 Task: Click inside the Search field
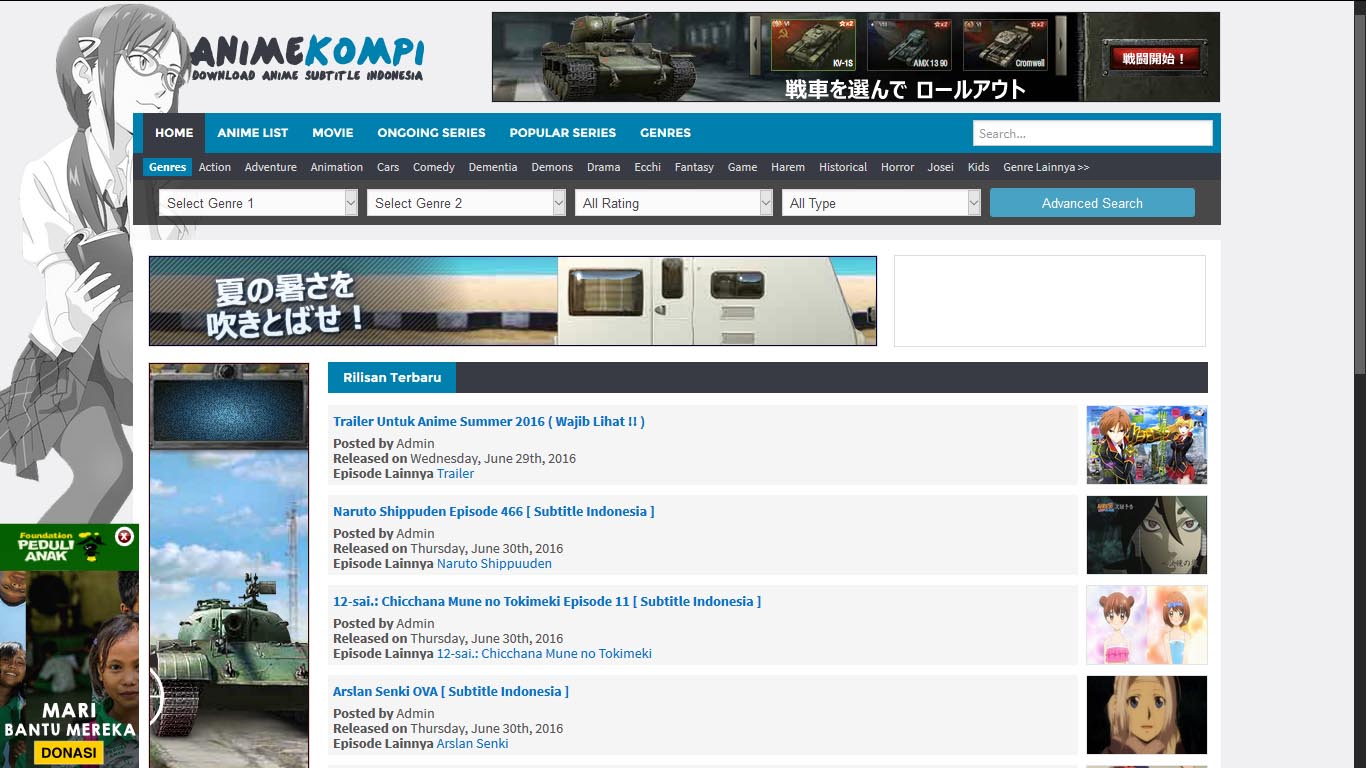(1093, 133)
